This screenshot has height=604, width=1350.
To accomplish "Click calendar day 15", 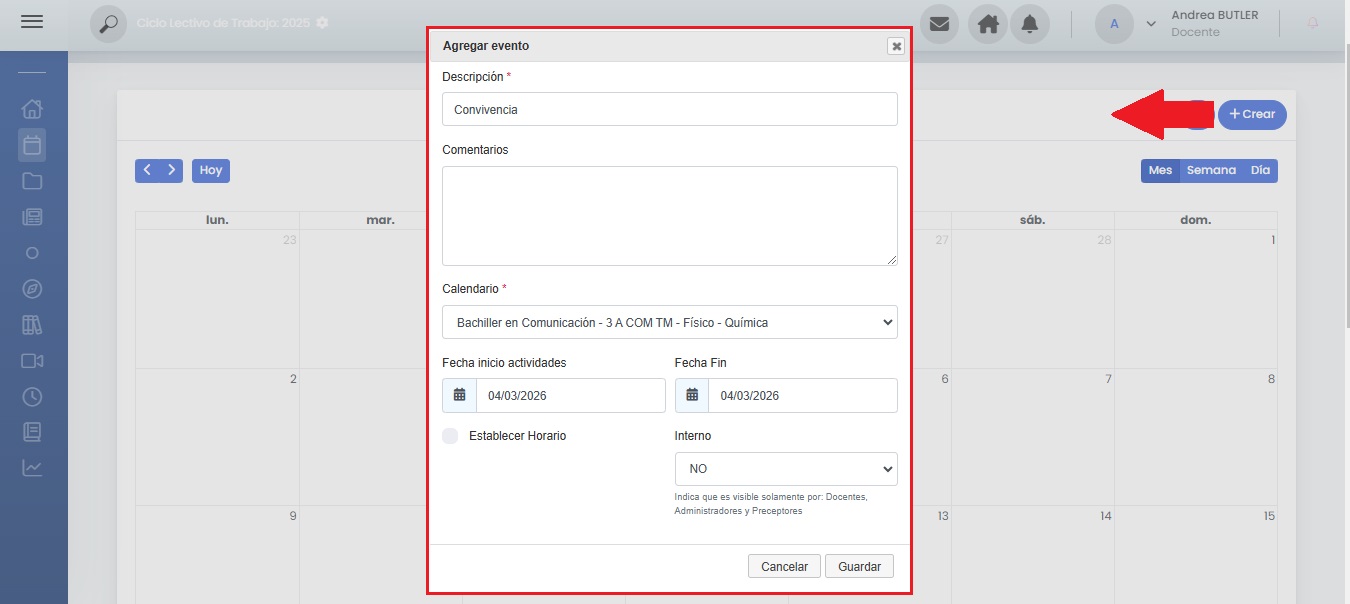I will pyautogui.click(x=1268, y=516).
